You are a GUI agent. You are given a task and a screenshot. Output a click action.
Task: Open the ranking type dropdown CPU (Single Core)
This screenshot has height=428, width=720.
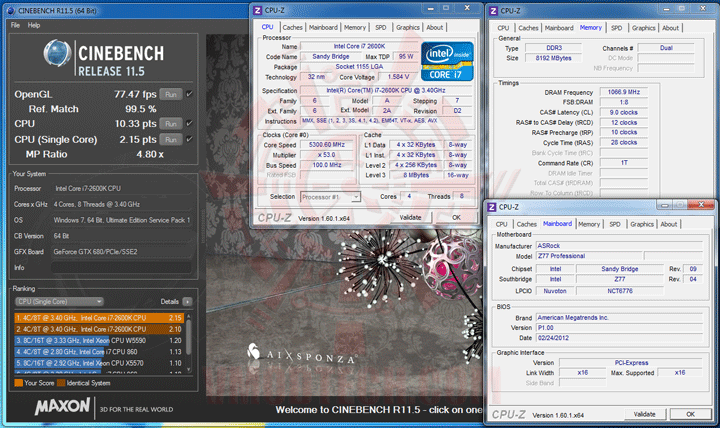pos(59,302)
